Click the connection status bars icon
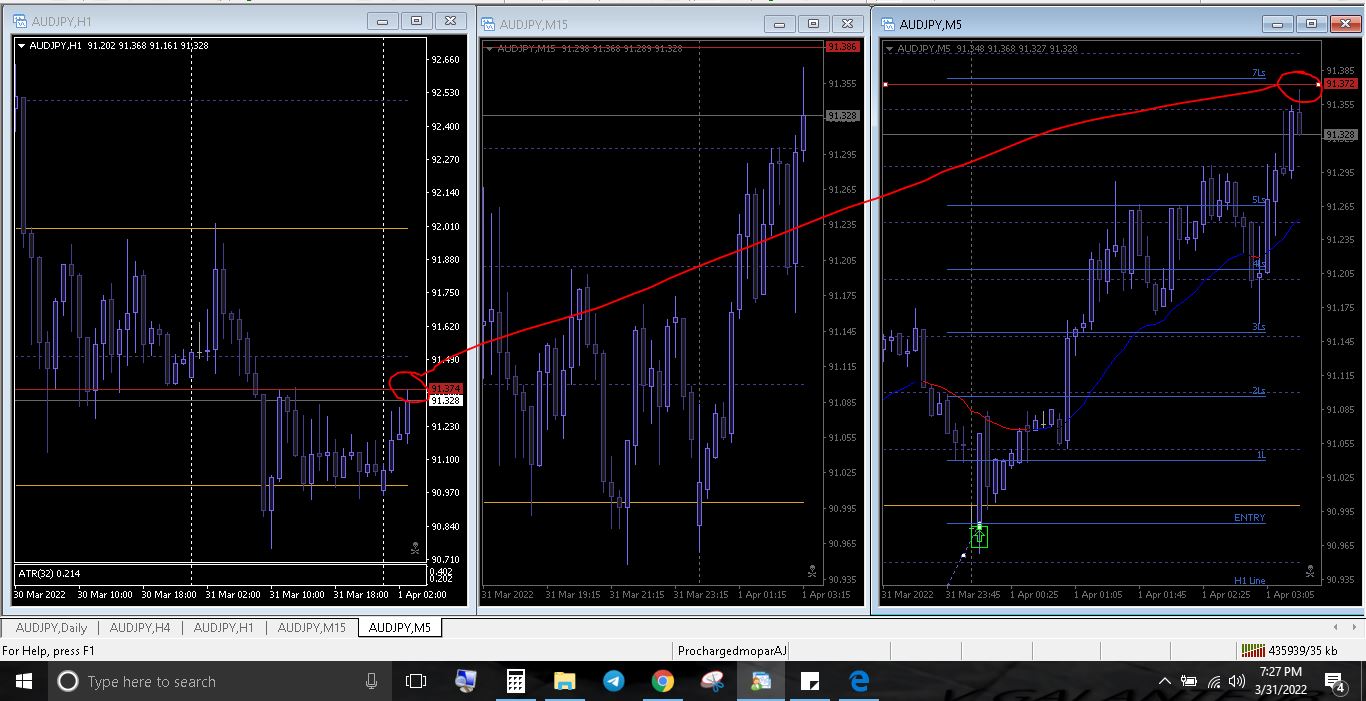 coord(1253,651)
